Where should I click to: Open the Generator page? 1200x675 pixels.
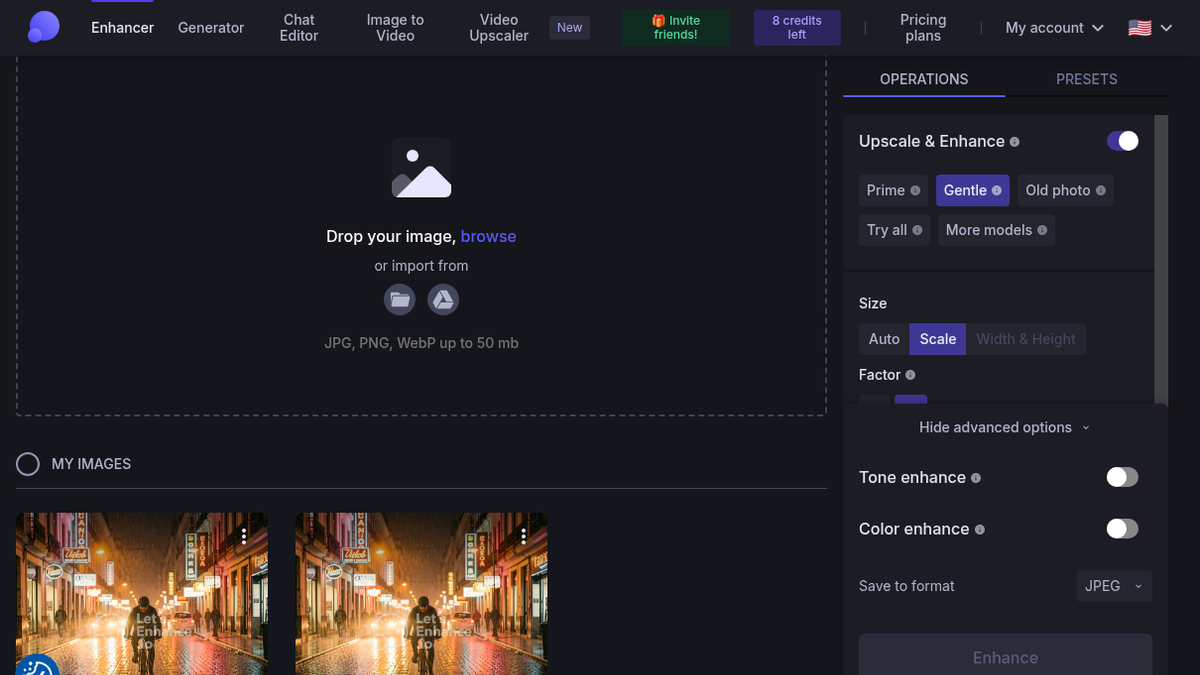click(x=211, y=28)
